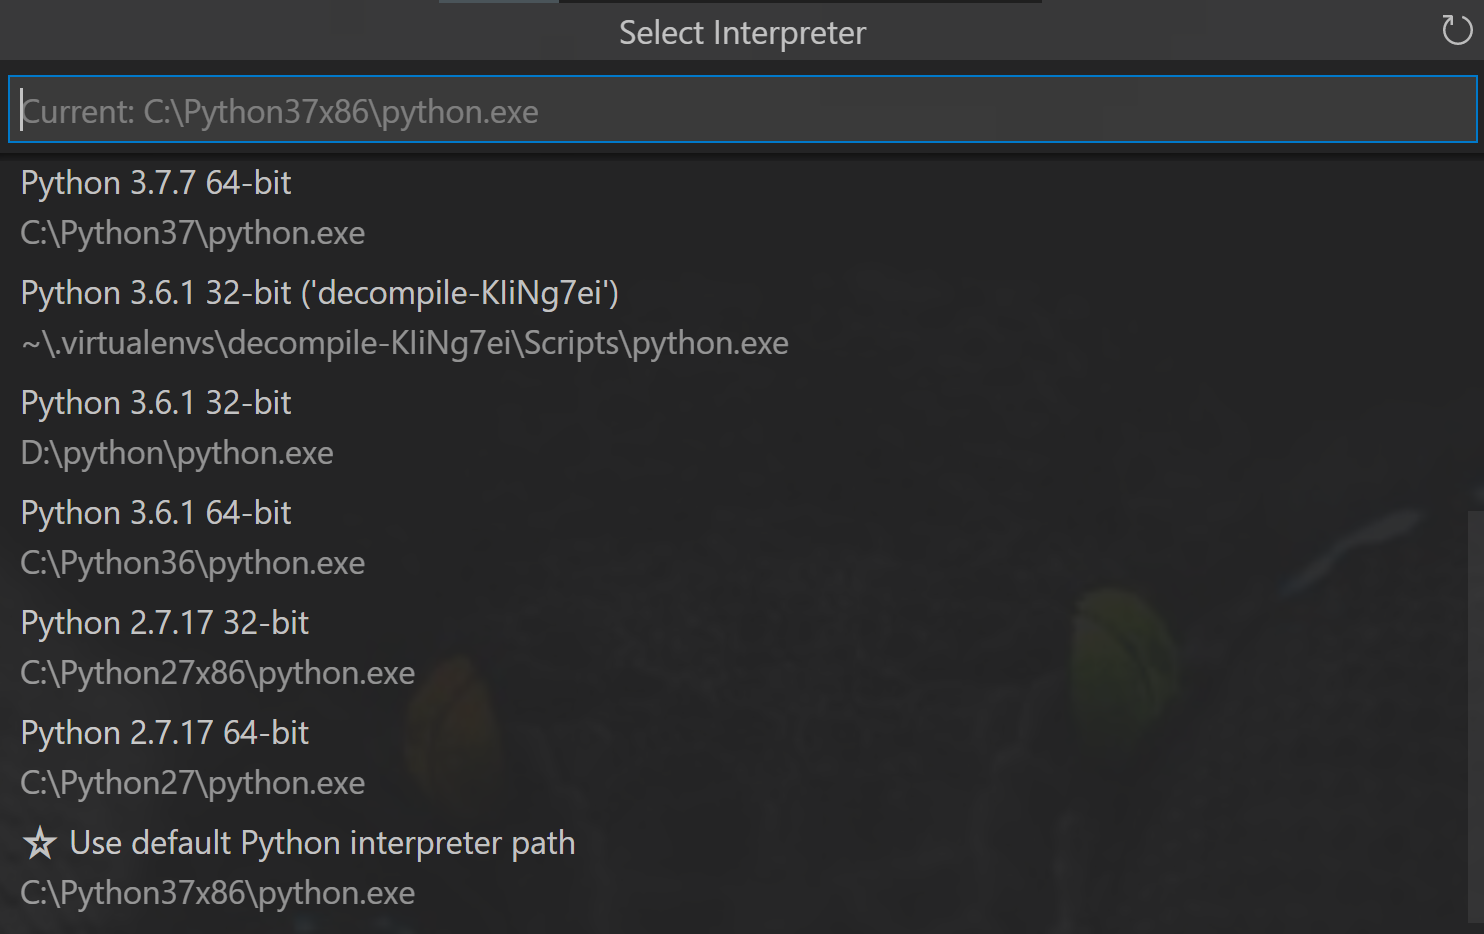Viewport: 1484px width, 934px height.
Task: Select Python 3.7.7 64-bit interpreter
Action: (x=155, y=182)
